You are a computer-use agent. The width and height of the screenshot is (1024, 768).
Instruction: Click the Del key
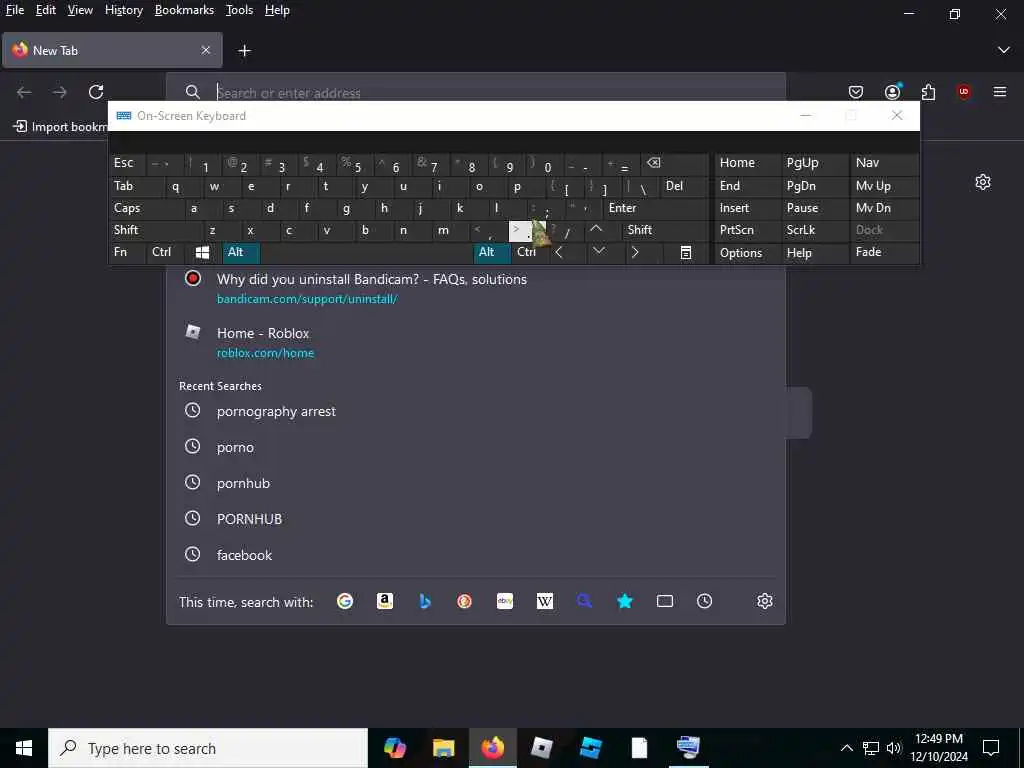[x=684, y=186]
